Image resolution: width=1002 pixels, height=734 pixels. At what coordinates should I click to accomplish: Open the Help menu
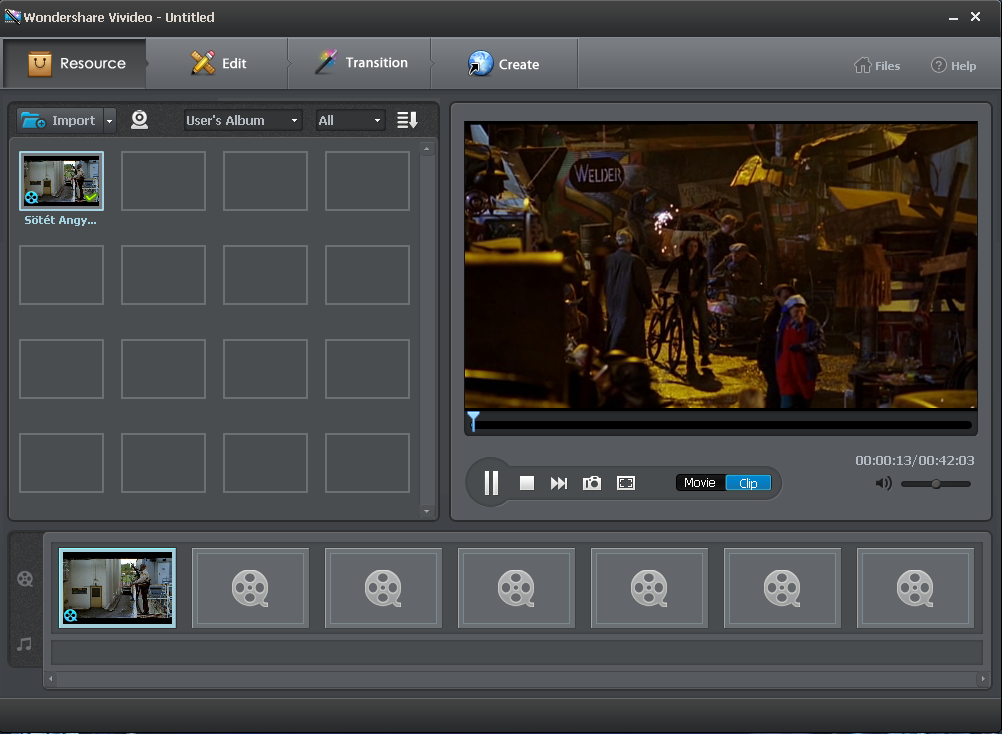(x=953, y=66)
